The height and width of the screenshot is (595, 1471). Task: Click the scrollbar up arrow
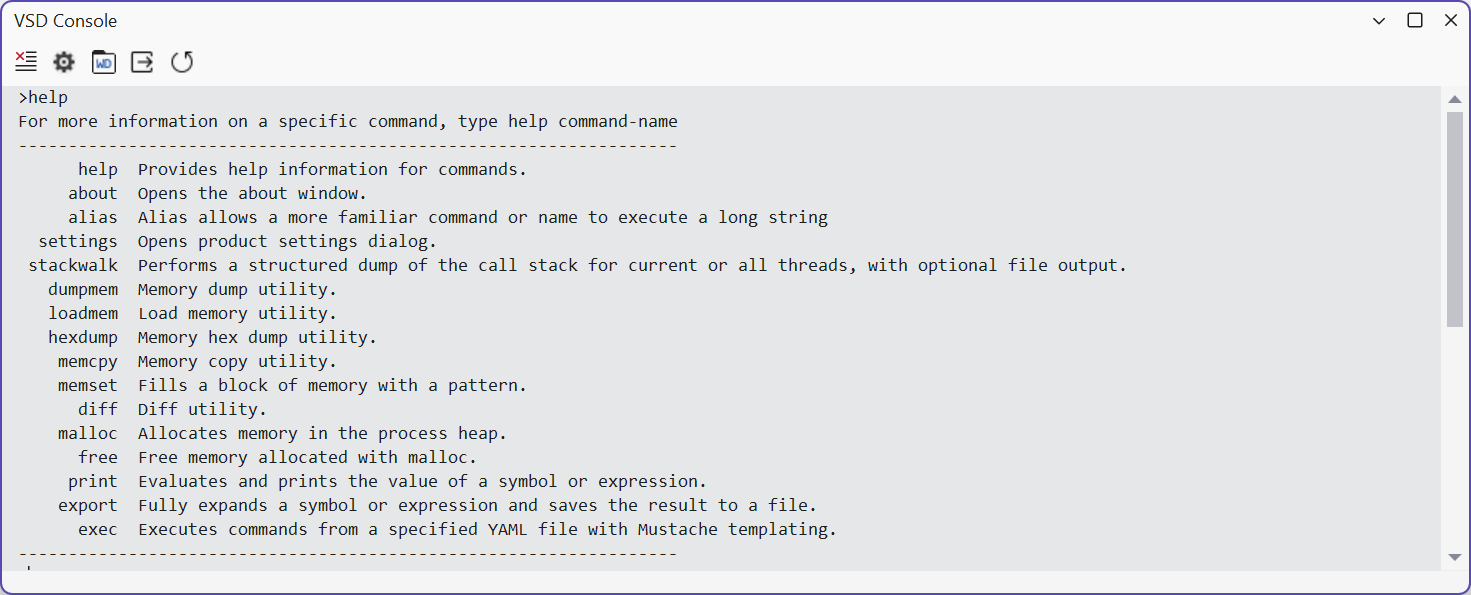[1455, 99]
